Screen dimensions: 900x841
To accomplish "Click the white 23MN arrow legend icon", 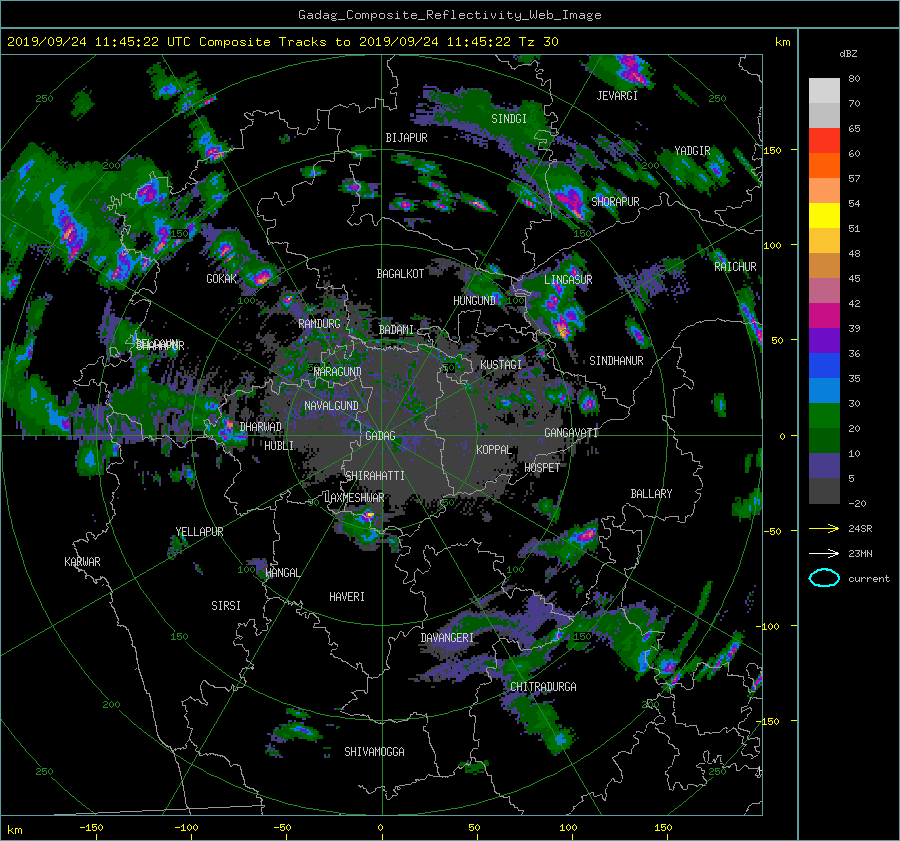I will tap(824, 553).
